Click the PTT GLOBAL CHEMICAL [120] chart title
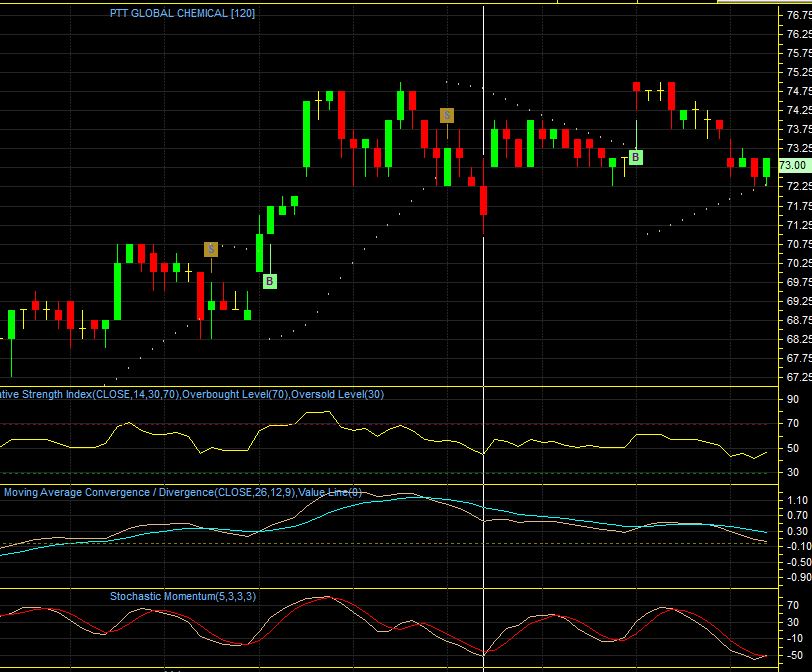This screenshot has width=812, height=672. click(182, 13)
